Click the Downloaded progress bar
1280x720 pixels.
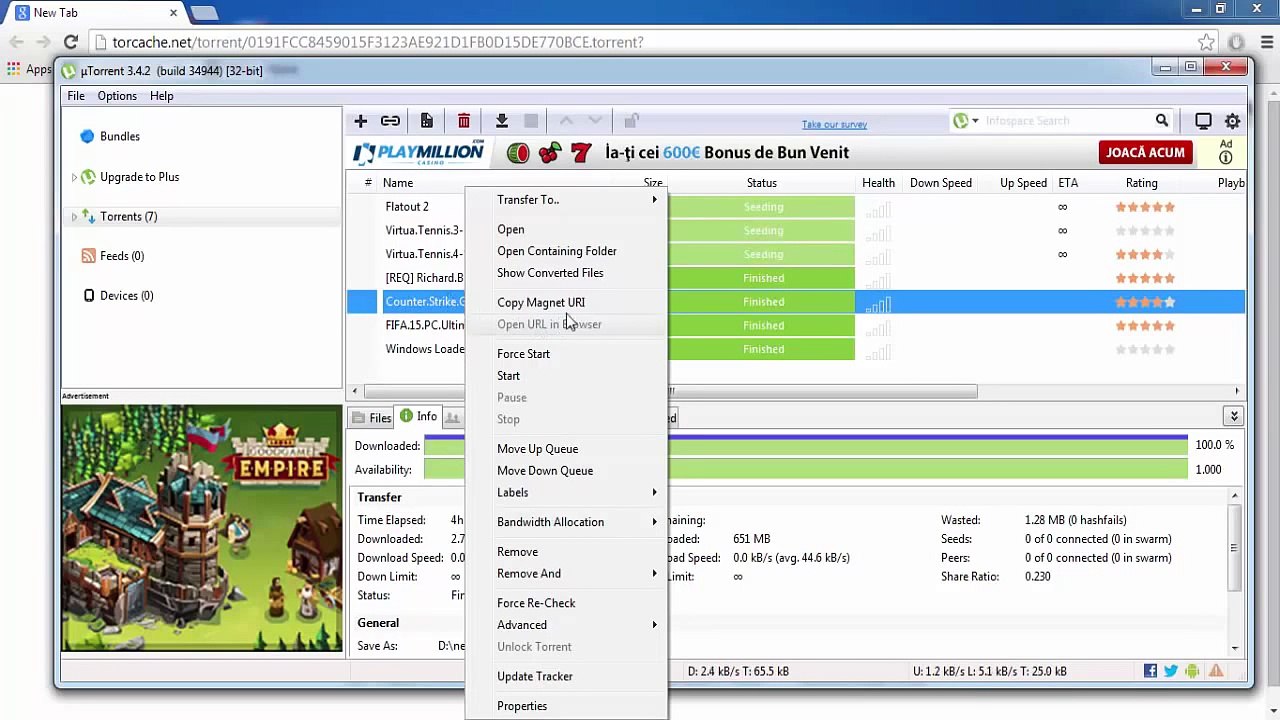tap(806, 445)
